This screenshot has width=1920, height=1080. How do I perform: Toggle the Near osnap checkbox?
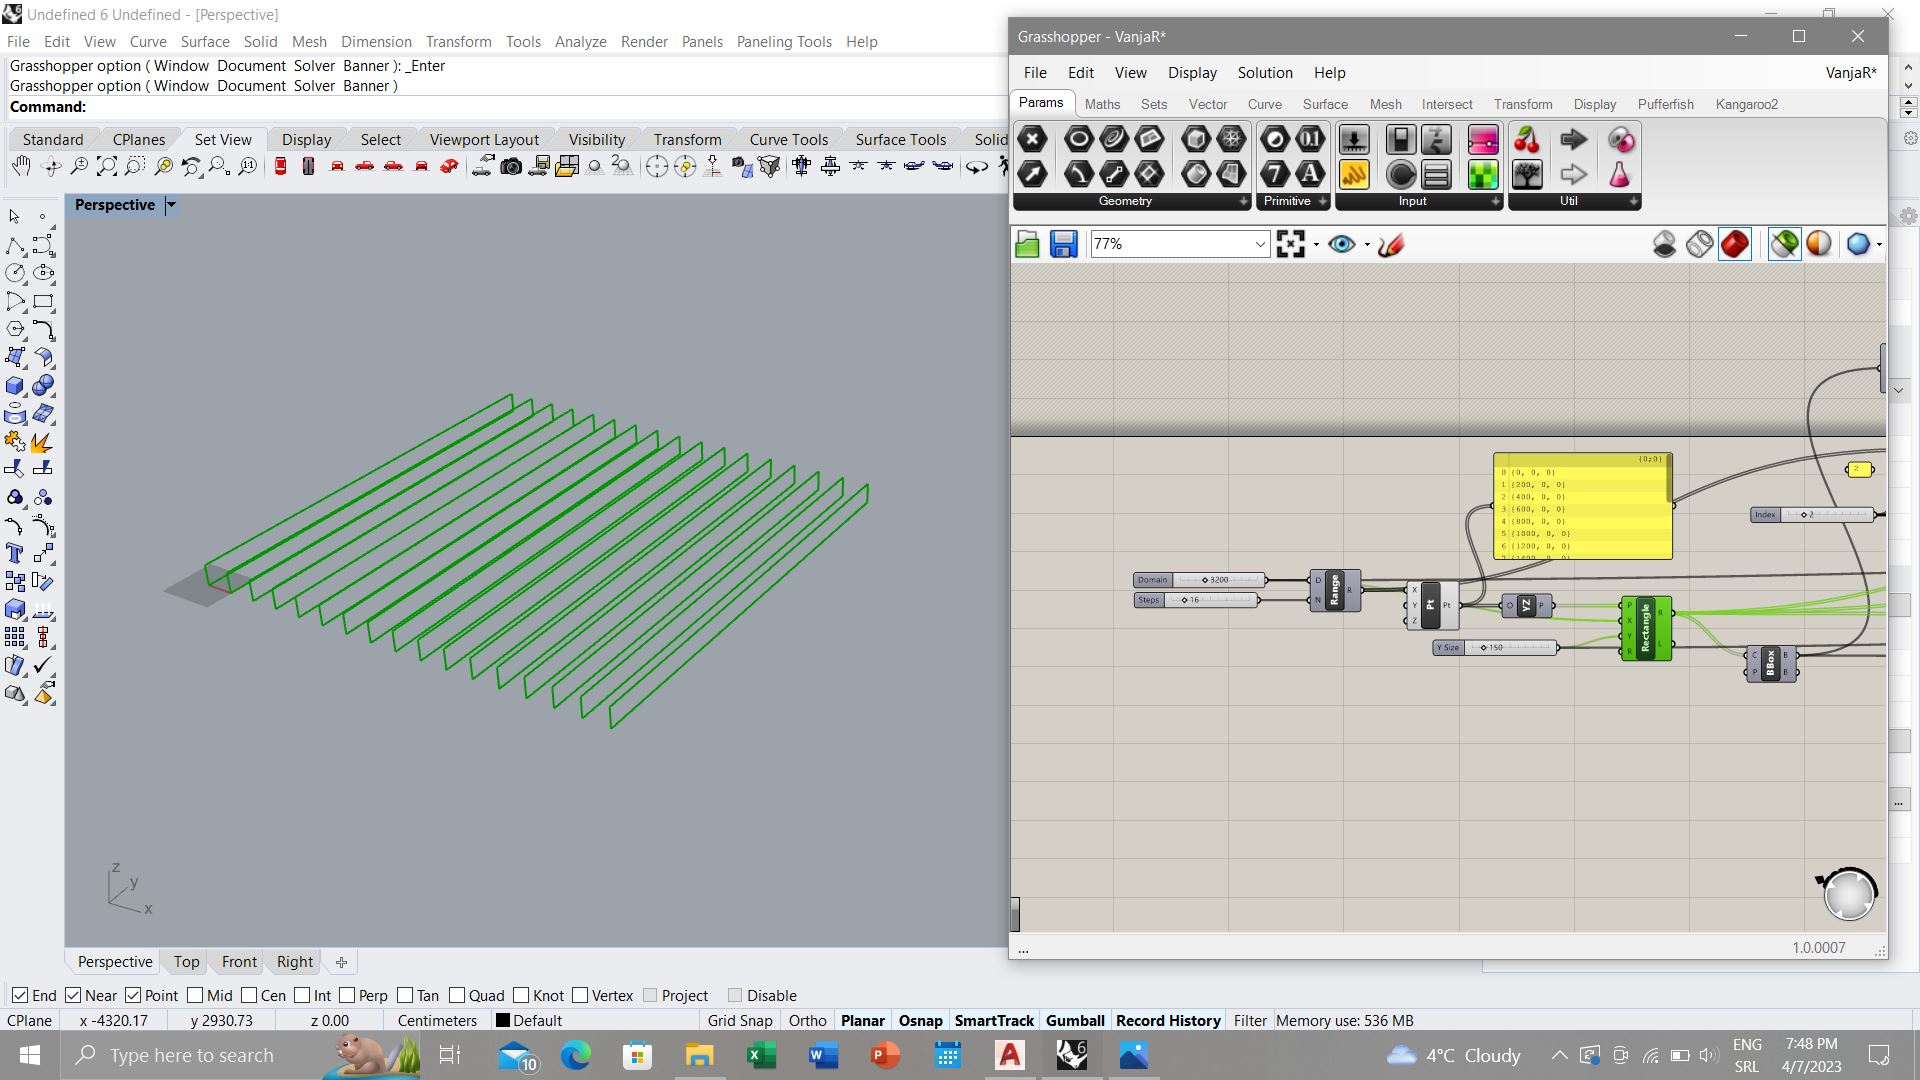tap(73, 995)
